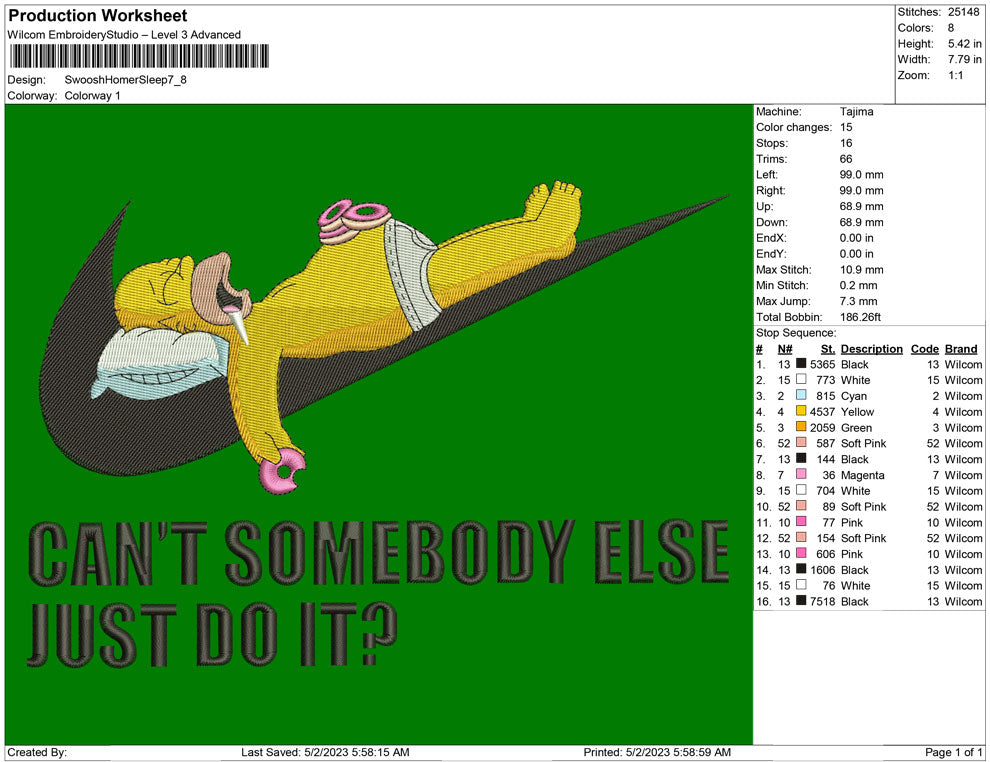990x762 pixels.
Task: Click the black swatch beside 7518 stitches
Action: (x=801, y=600)
